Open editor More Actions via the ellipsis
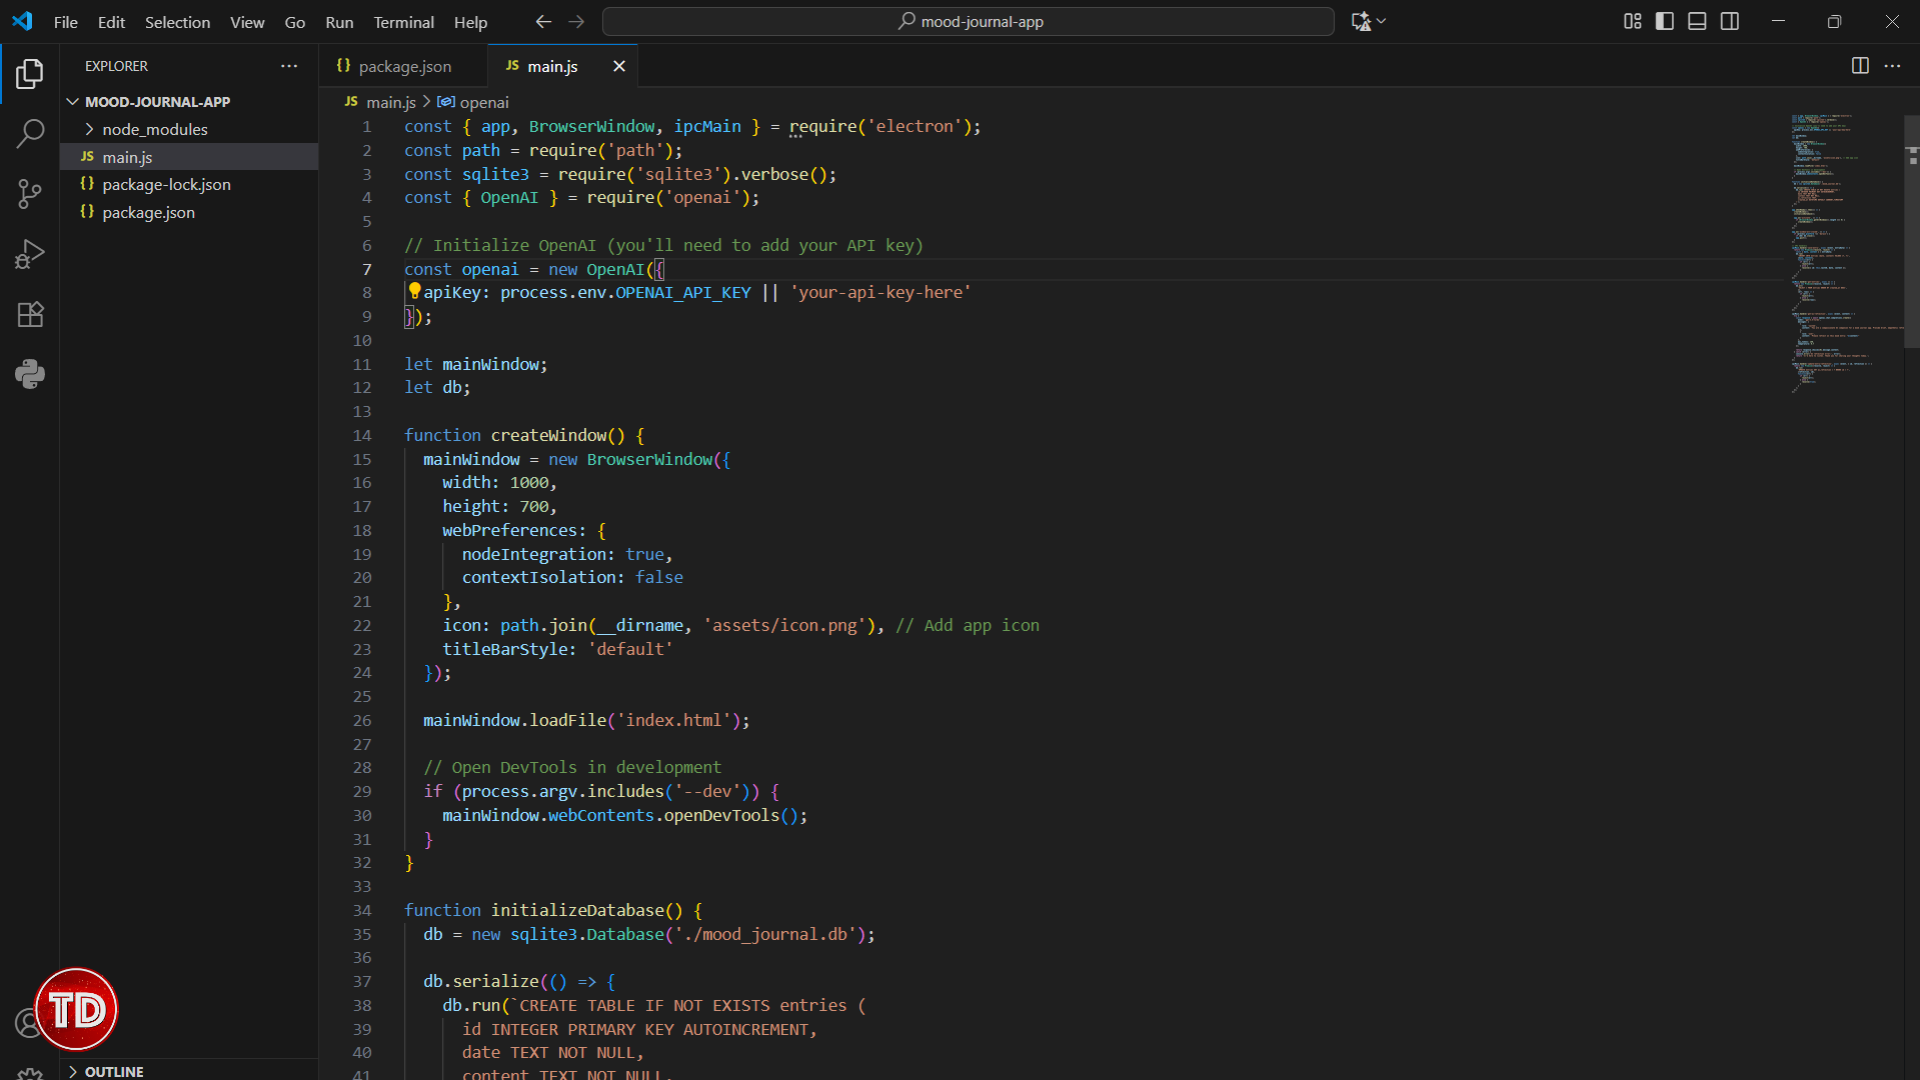 (1893, 65)
